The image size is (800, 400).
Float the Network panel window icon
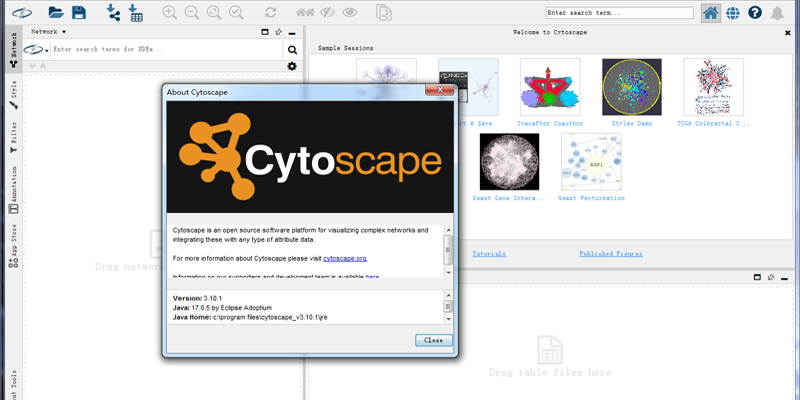coord(265,32)
